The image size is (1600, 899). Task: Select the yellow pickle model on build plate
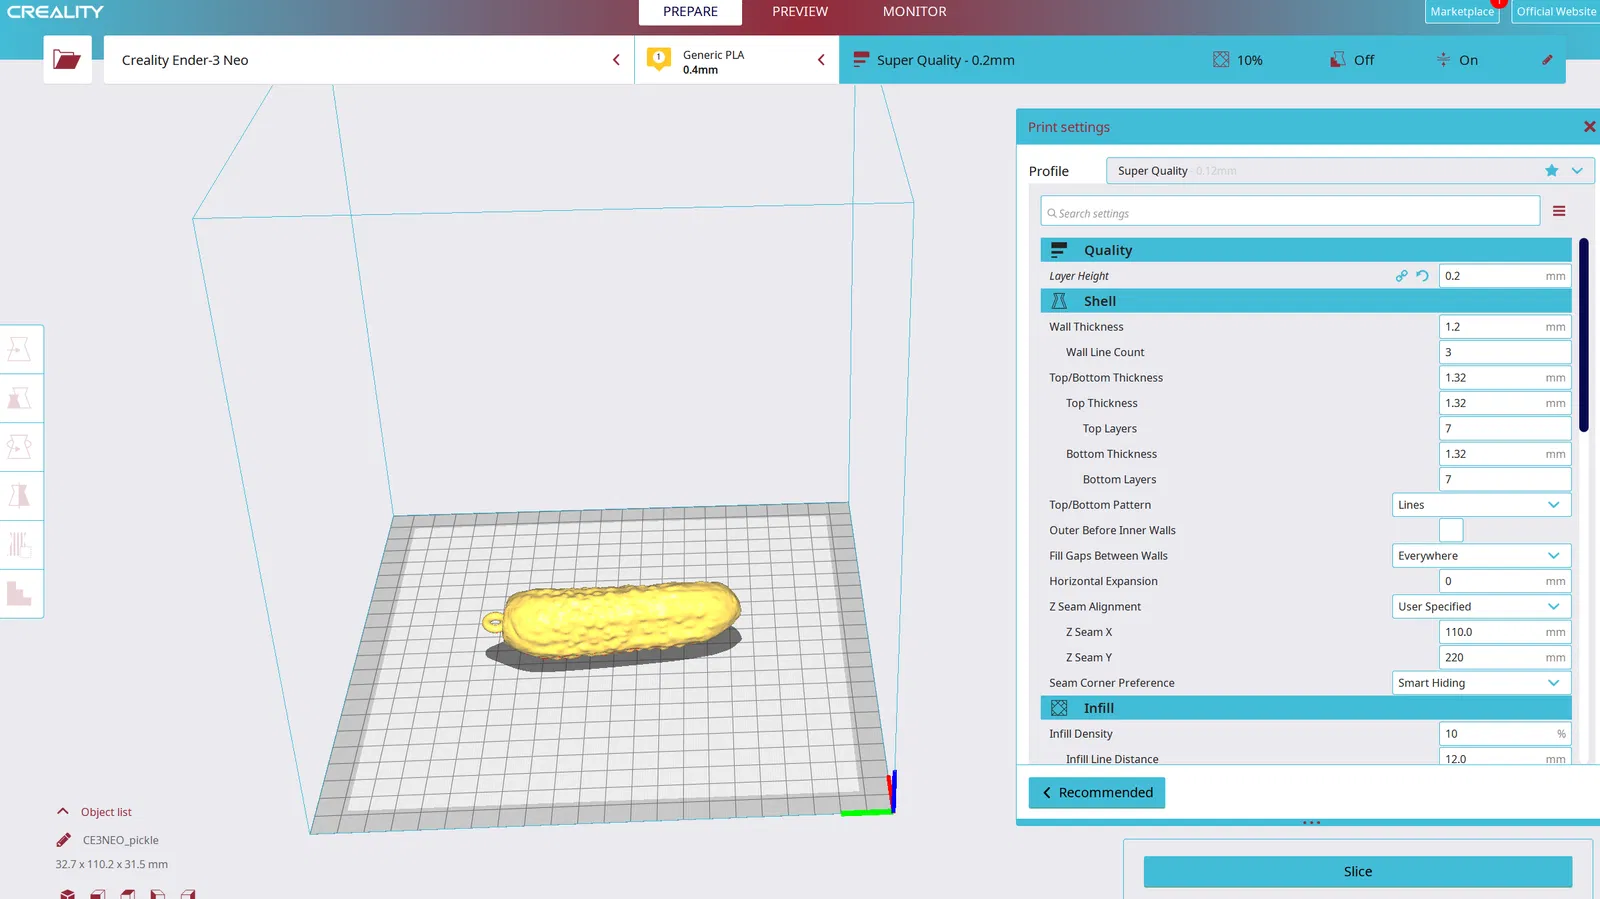(620, 618)
